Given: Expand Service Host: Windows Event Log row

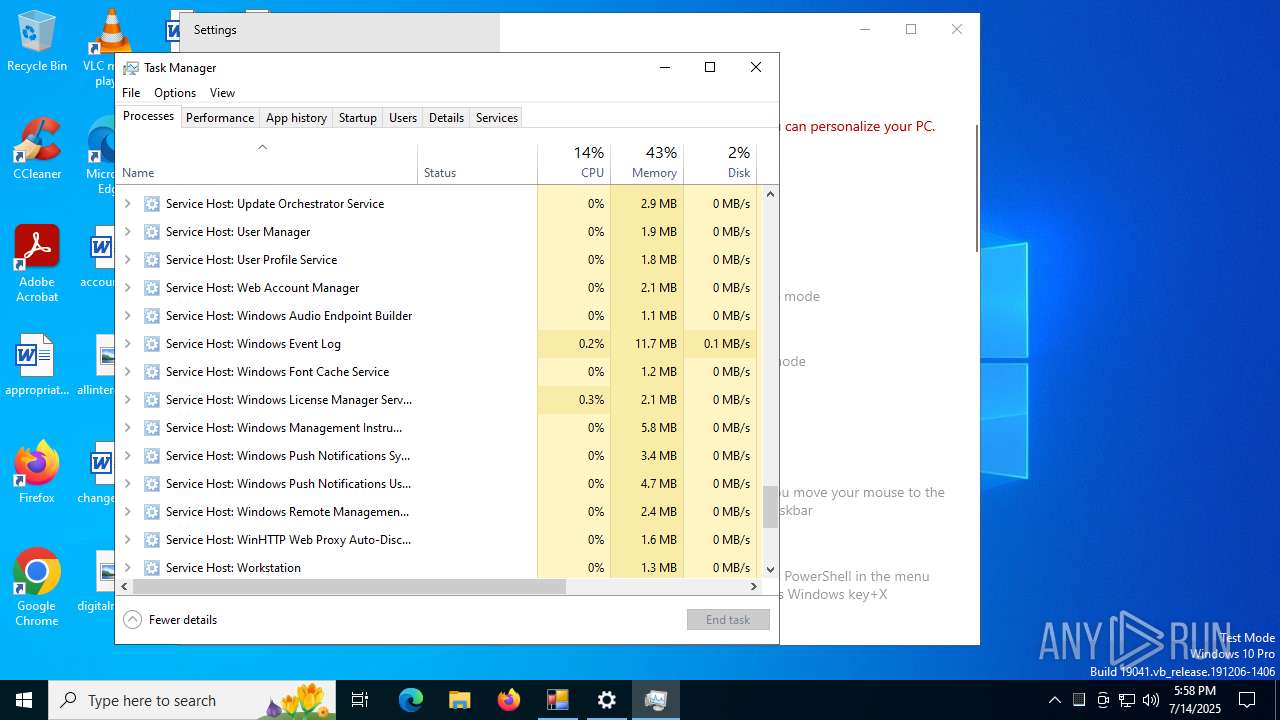Looking at the screenshot, I should click(127, 344).
